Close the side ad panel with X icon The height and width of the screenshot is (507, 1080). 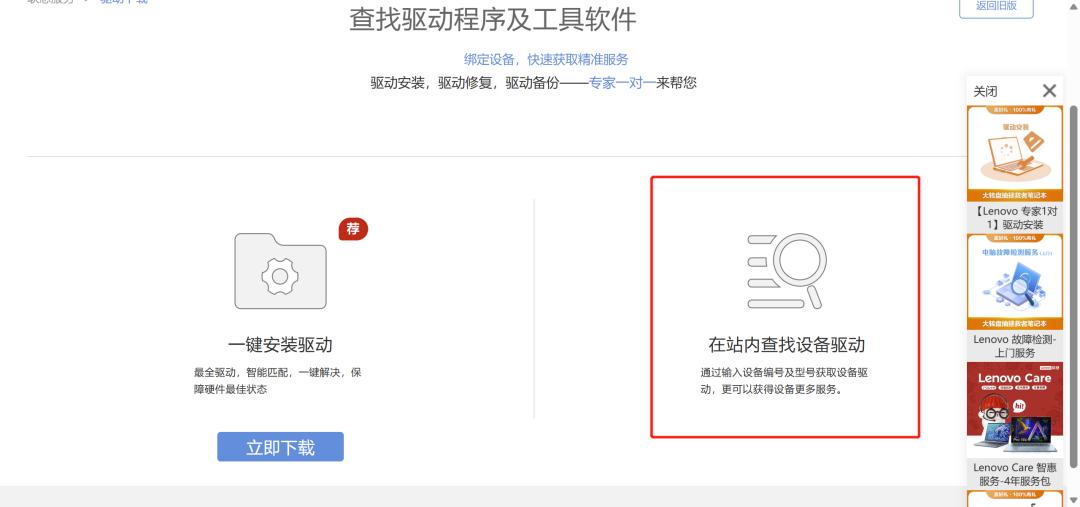(1049, 90)
